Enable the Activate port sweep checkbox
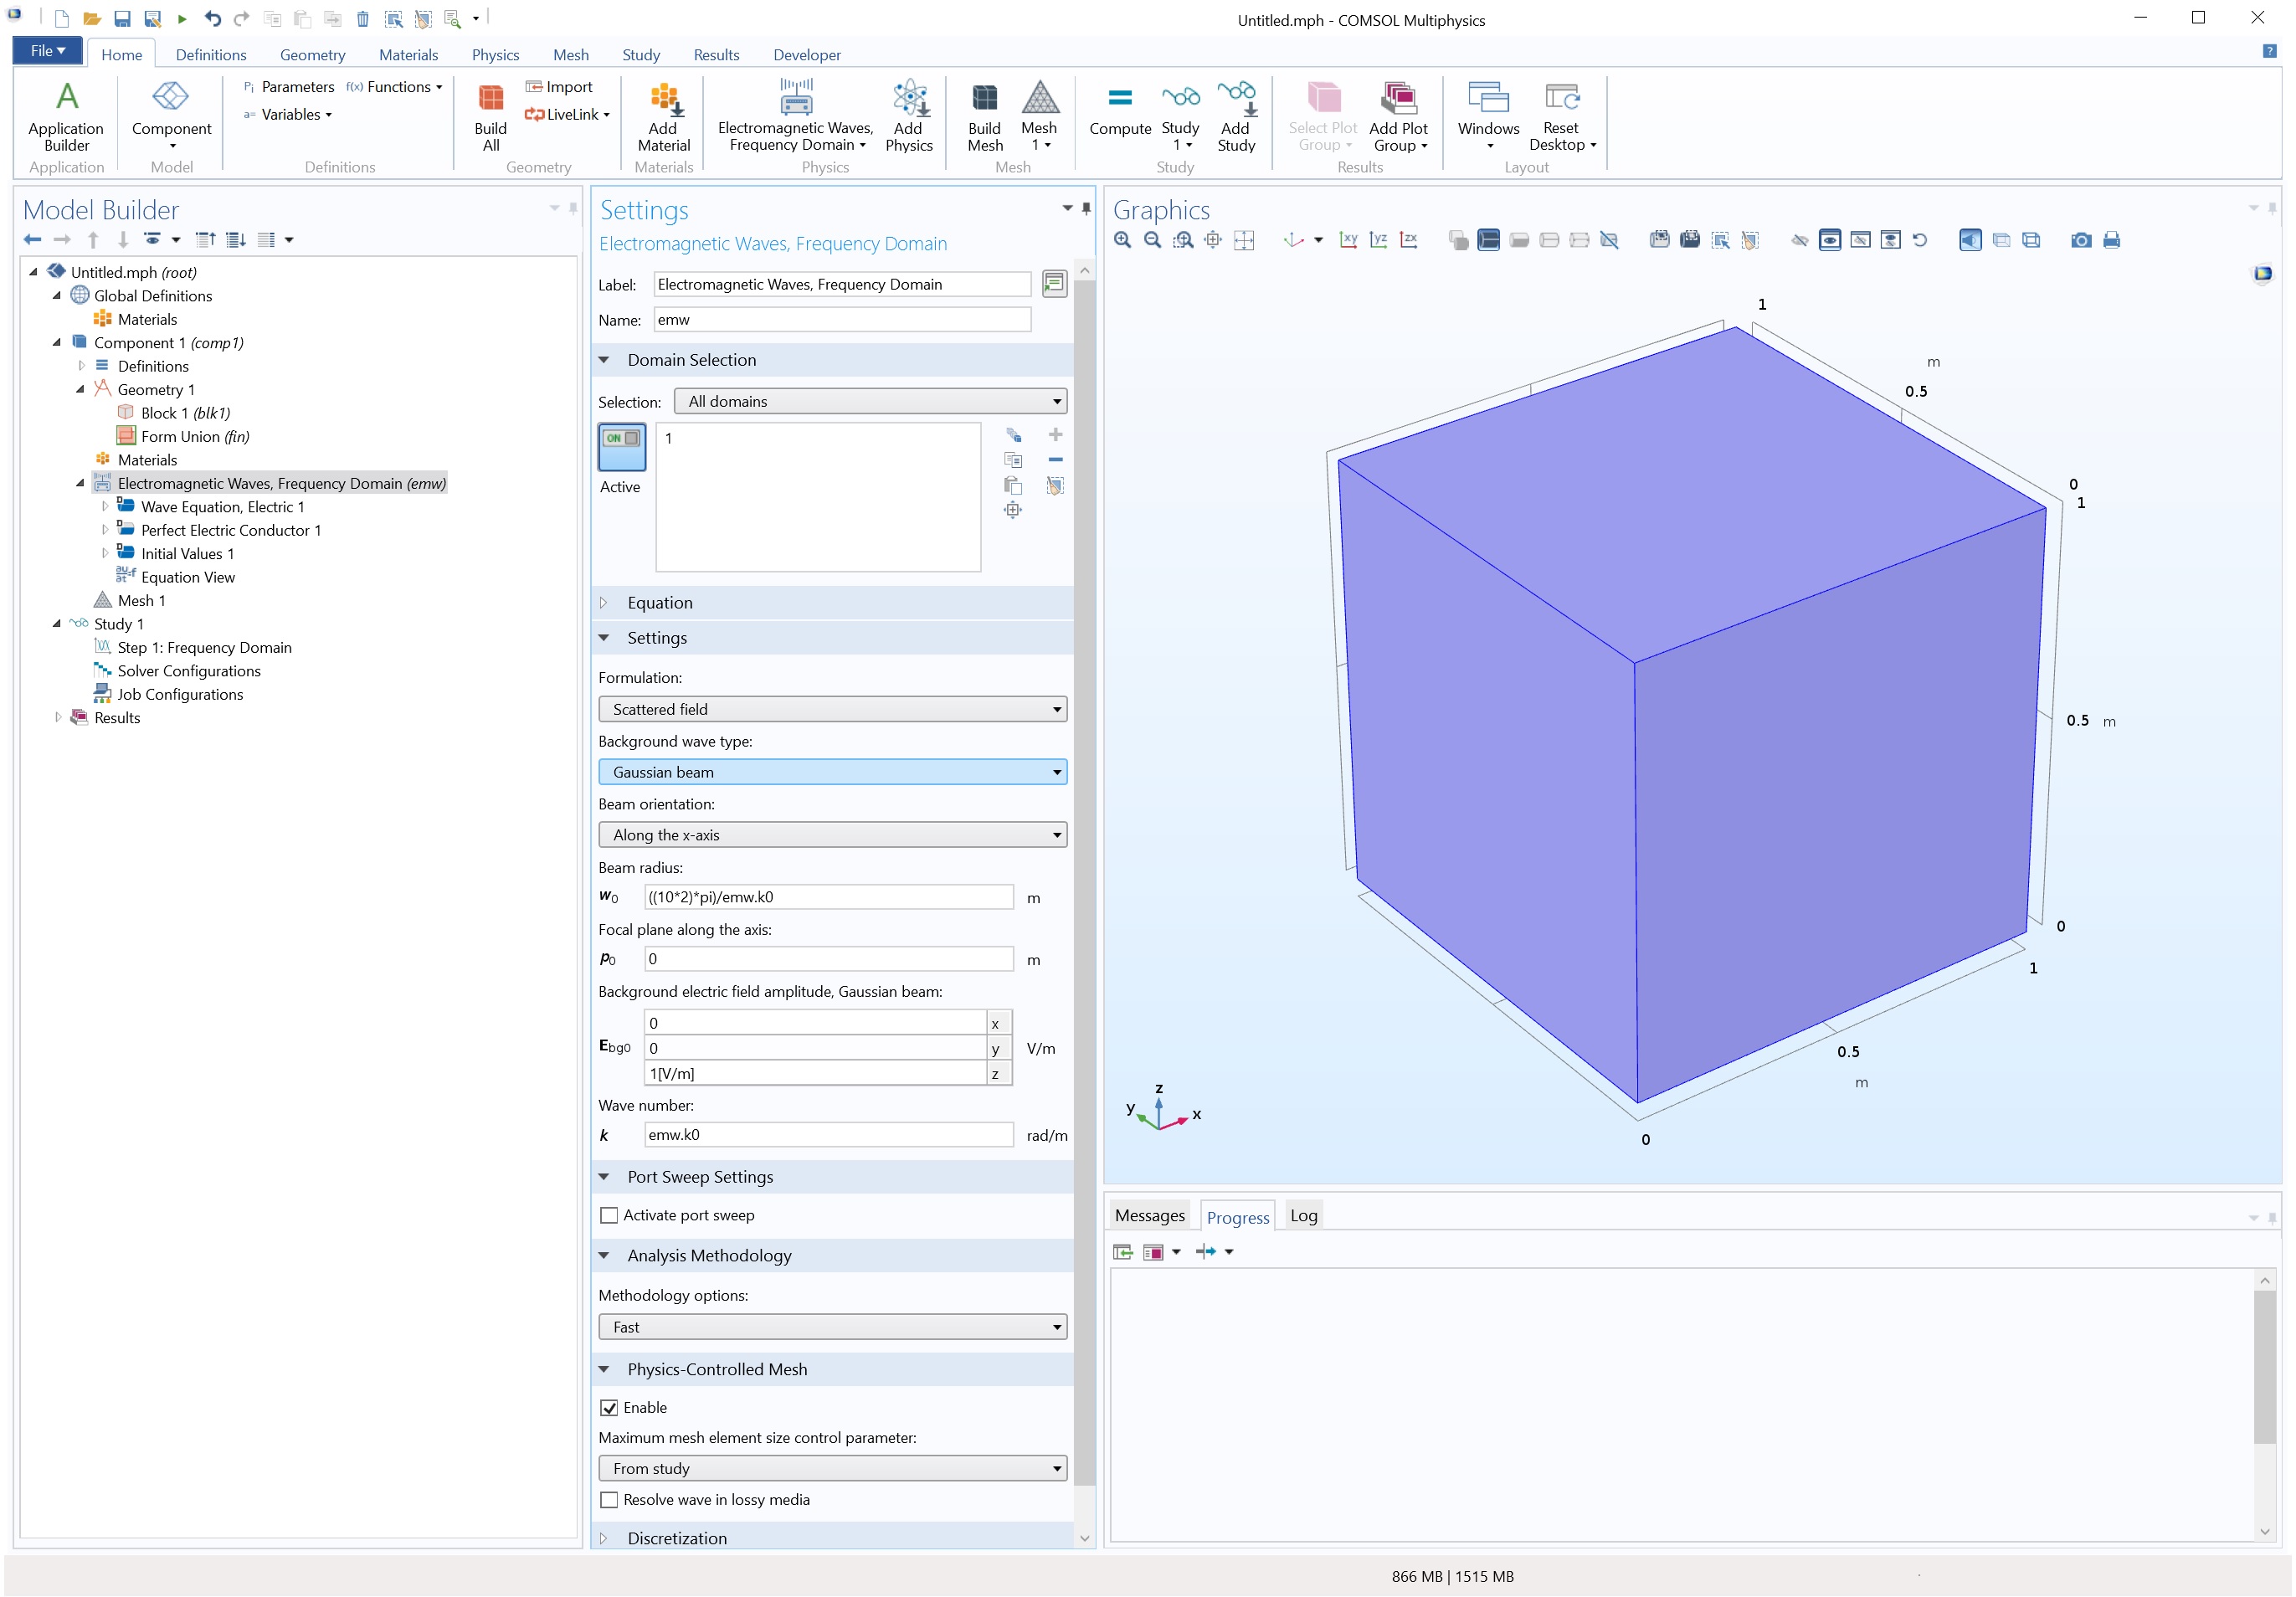This screenshot has width=2296, height=1597. [609, 1215]
